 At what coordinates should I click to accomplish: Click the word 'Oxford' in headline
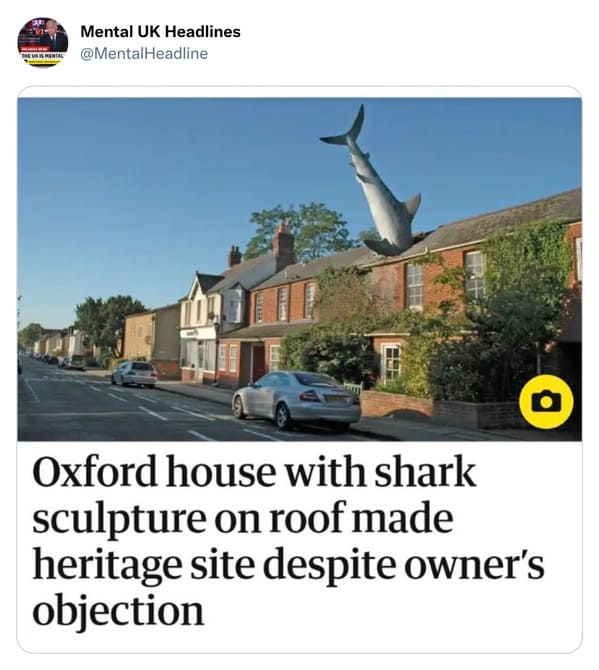point(95,472)
